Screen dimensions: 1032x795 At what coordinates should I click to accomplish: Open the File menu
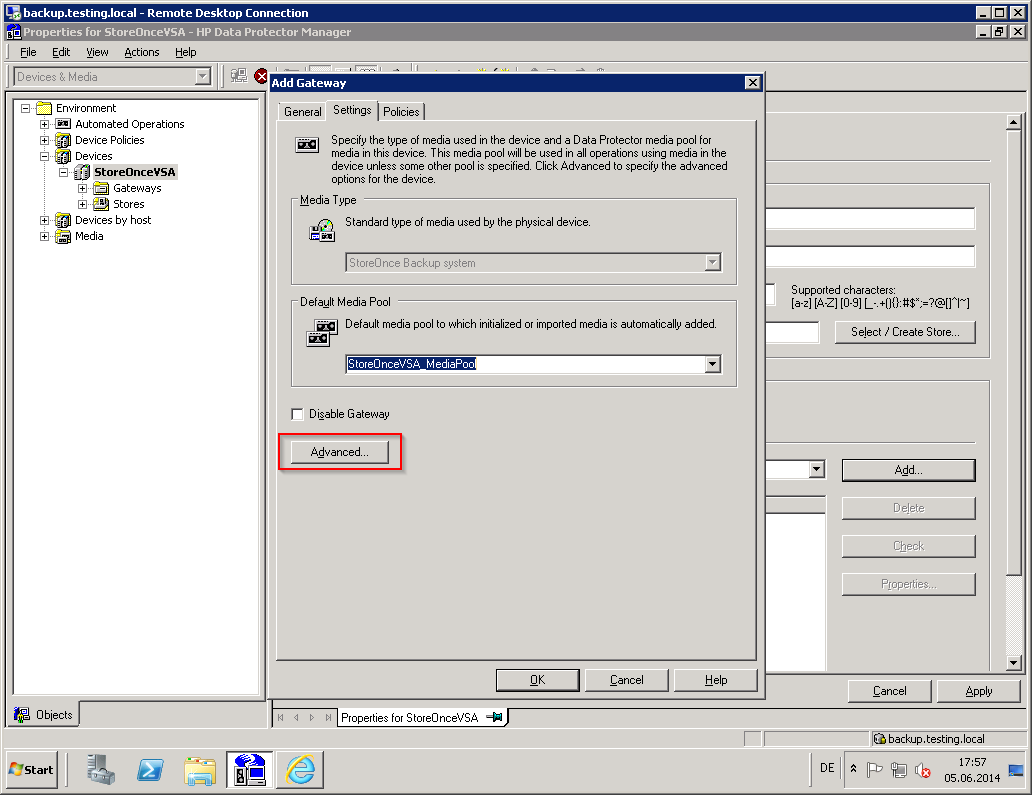(x=28, y=52)
